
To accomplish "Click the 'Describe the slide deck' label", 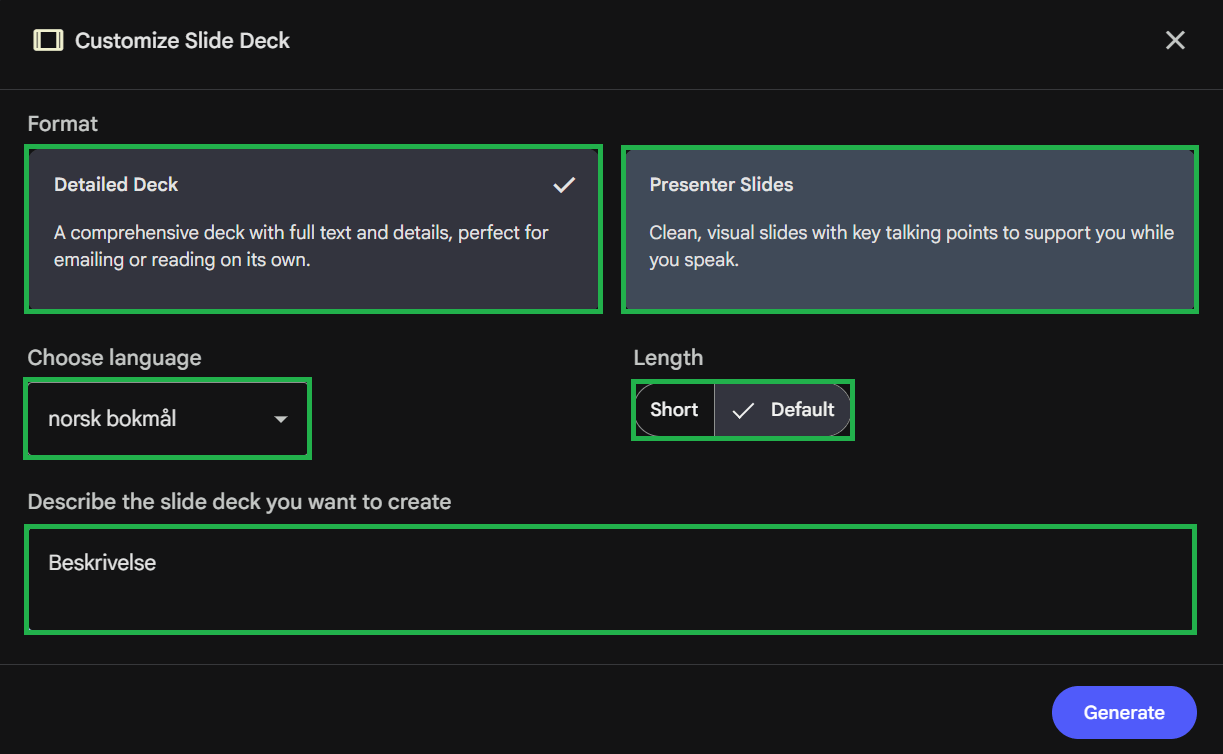I will coord(239,502).
